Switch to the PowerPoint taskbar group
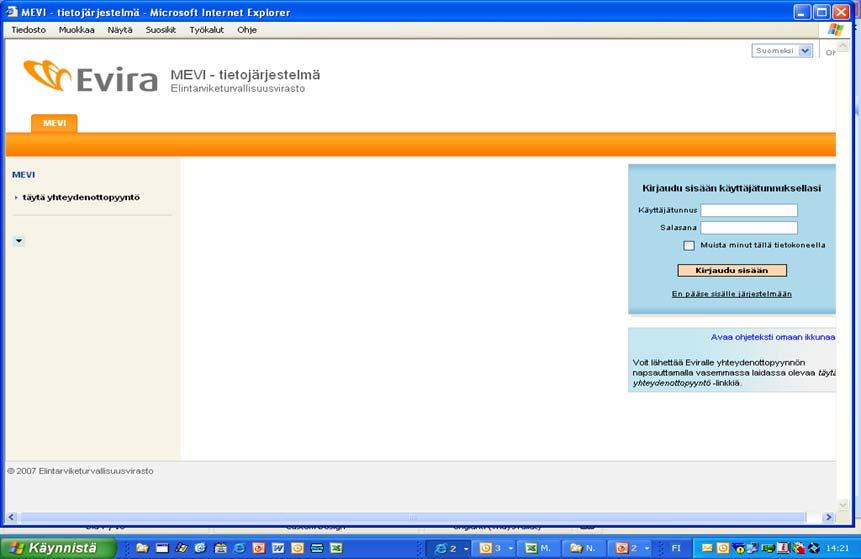Image resolution: width=861 pixels, height=559 pixels. 628,548
